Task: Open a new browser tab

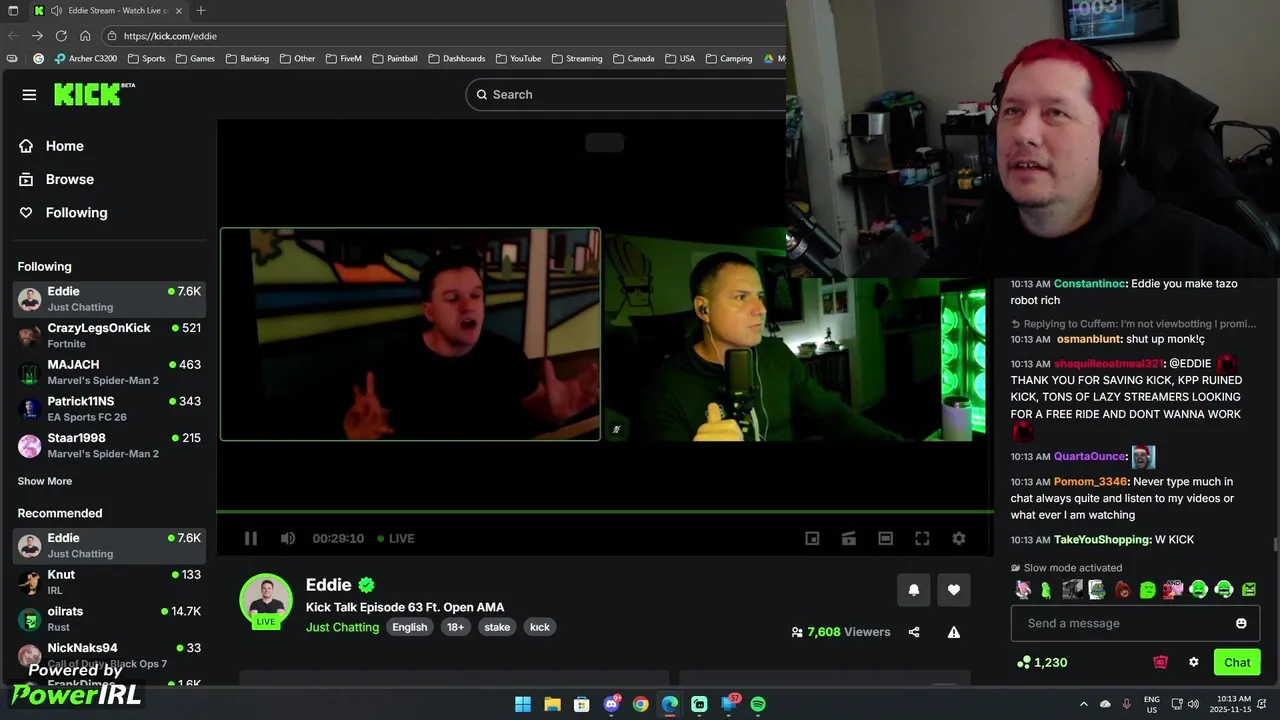Action: pos(201,11)
